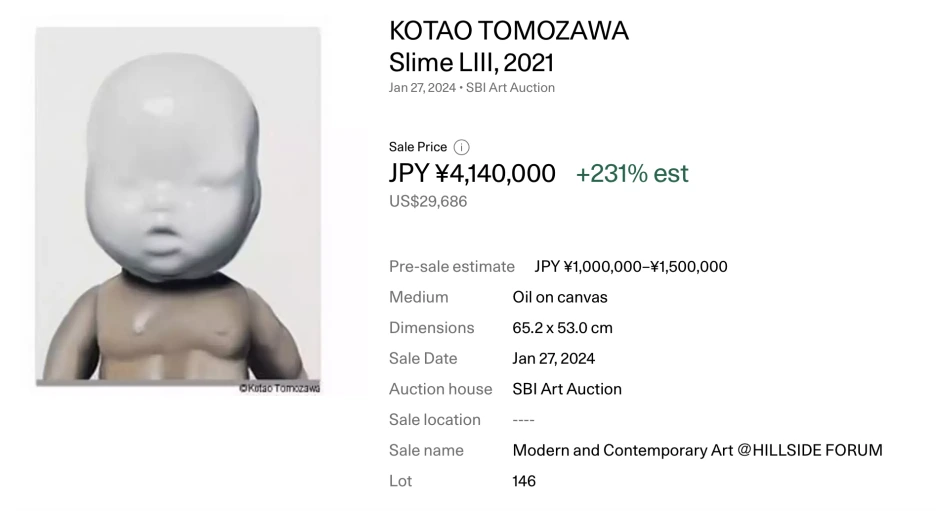Click the Sale Date value Jan 27, 2024
This screenshot has width=936, height=511.
coord(553,359)
